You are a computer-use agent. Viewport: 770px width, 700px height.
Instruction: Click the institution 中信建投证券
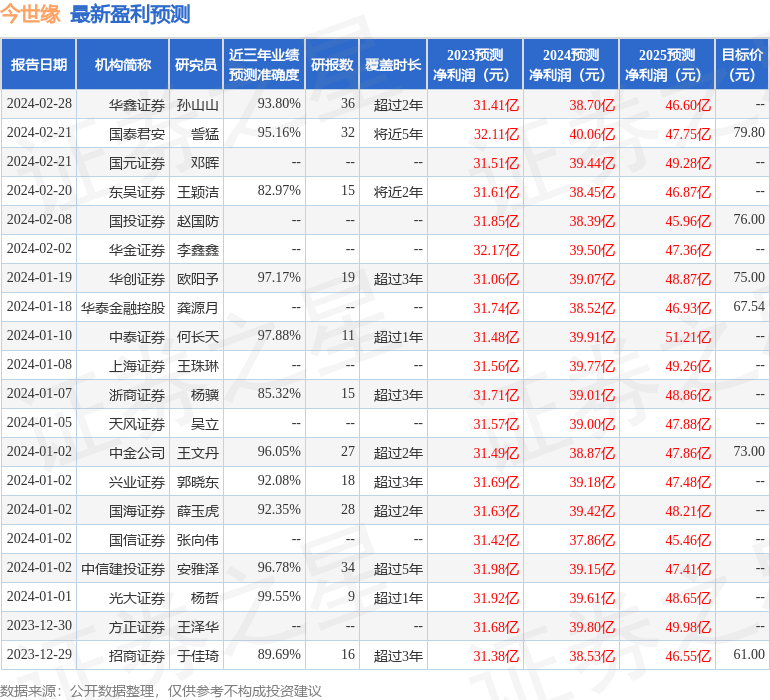tap(123, 569)
